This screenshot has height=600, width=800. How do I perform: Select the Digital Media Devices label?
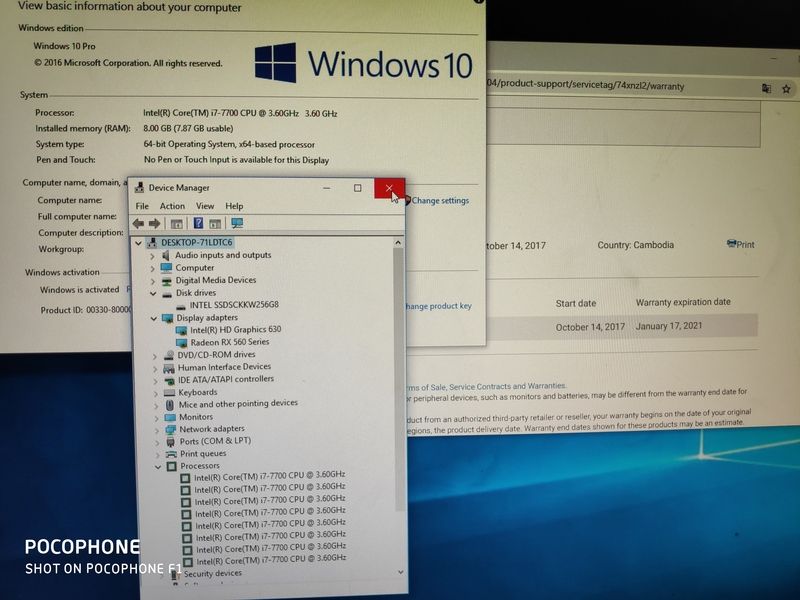point(216,280)
